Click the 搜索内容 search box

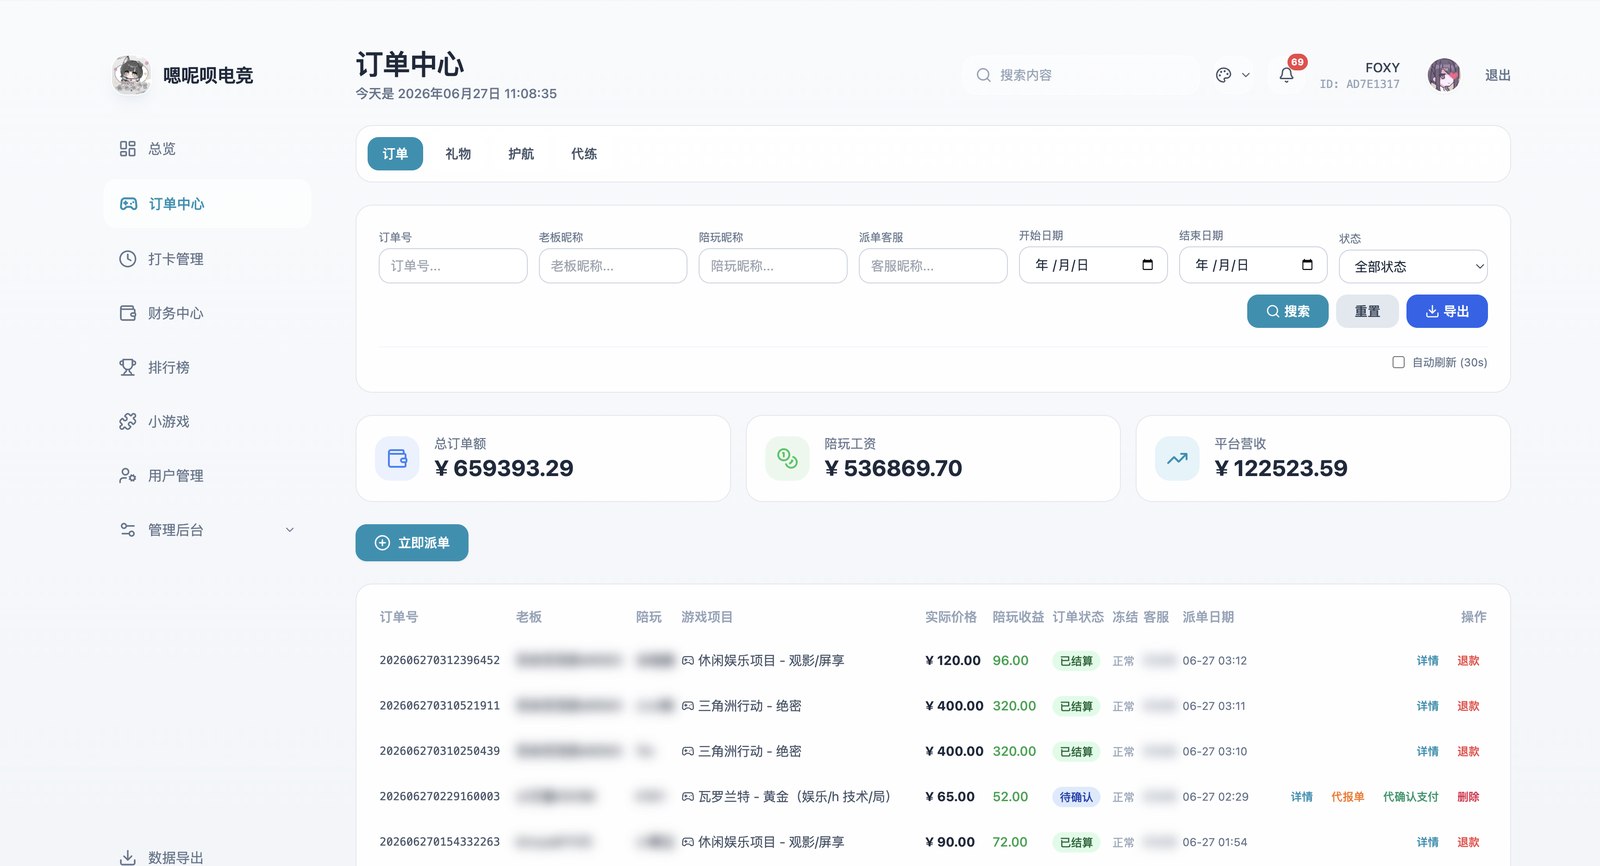(x=1081, y=75)
